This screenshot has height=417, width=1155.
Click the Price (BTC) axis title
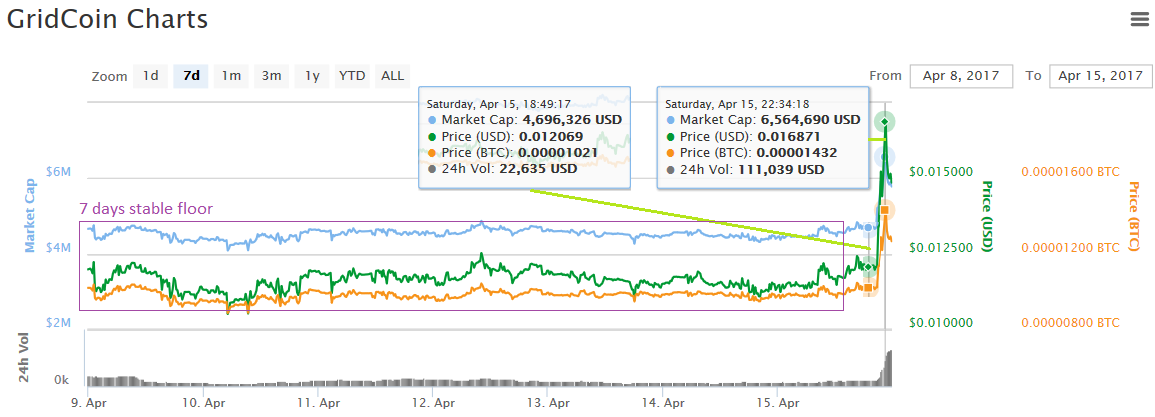(x=1134, y=216)
